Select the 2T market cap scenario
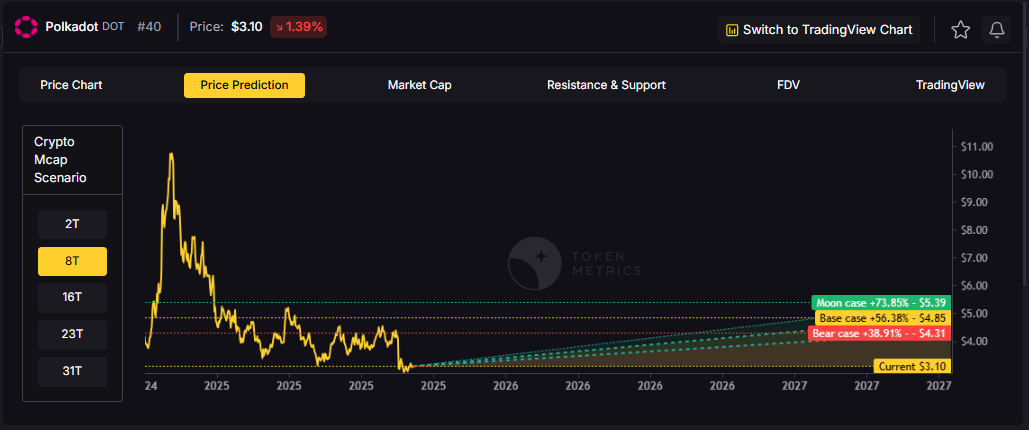The image size is (1029, 430). tap(72, 225)
